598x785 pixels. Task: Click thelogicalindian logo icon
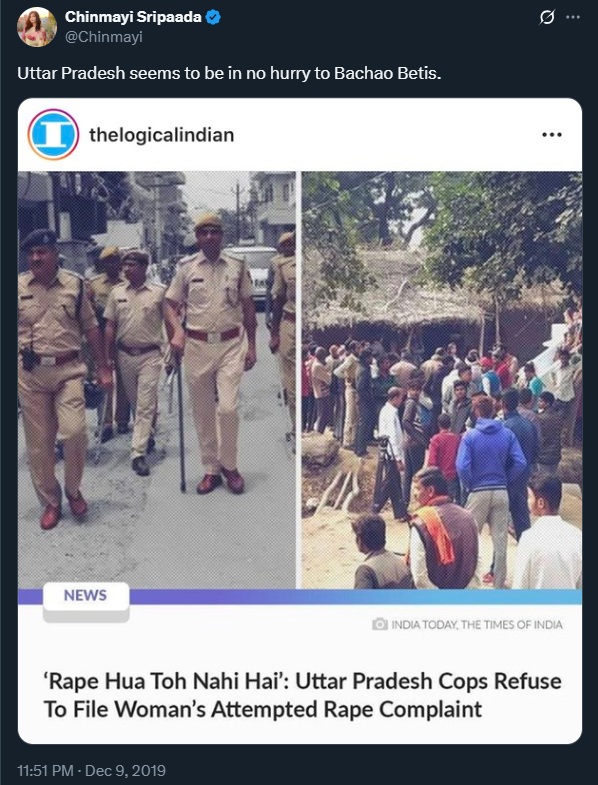[x=53, y=135]
